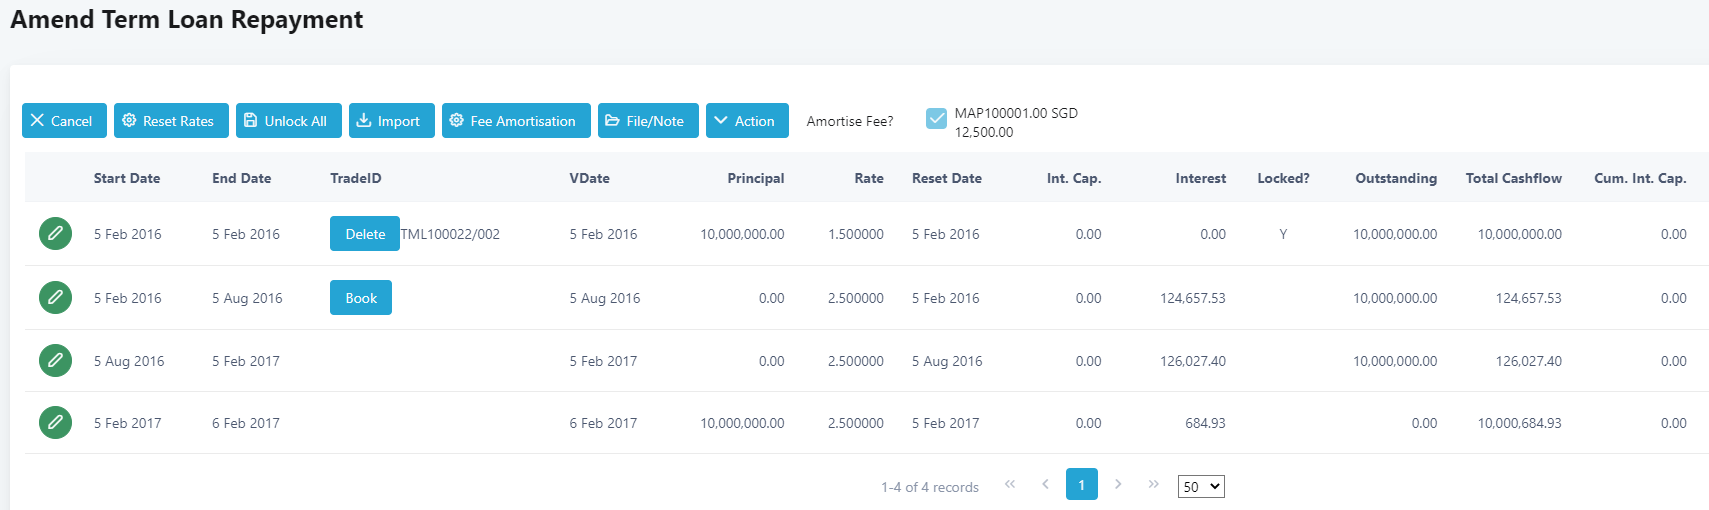Click Unlock All button
Image resolution: width=1709 pixels, height=510 pixels.
[x=288, y=121]
